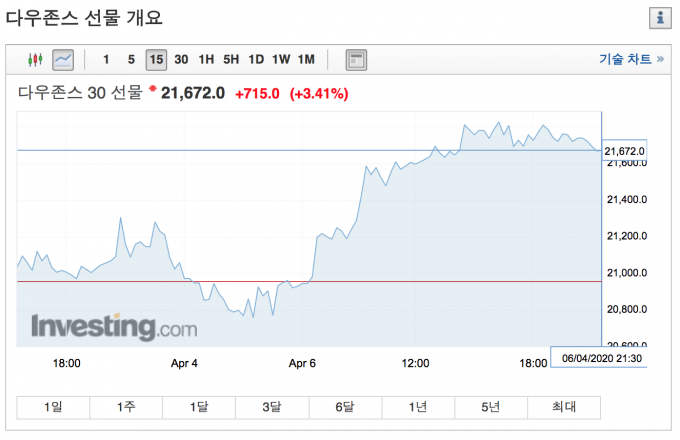Open the news panel layout icon
The width and height of the screenshot is (680, 440).
356,60
